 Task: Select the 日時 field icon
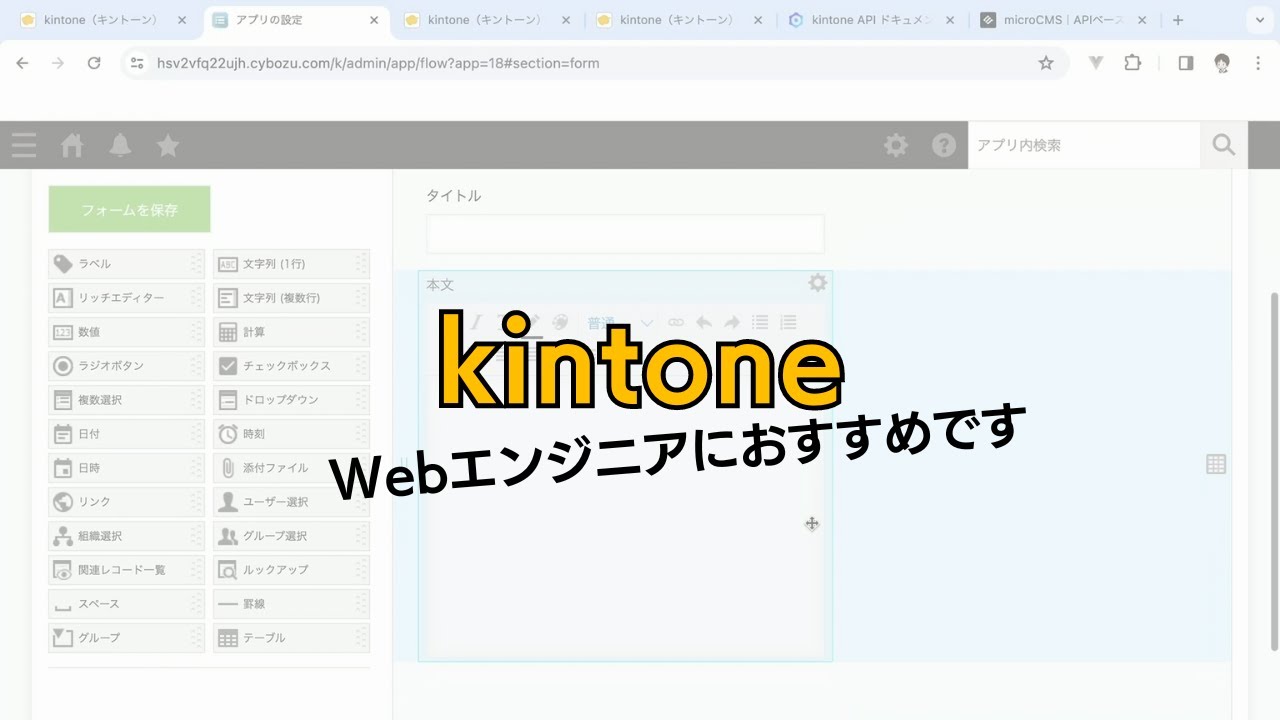pyautogui.click(x=63, y=468)
